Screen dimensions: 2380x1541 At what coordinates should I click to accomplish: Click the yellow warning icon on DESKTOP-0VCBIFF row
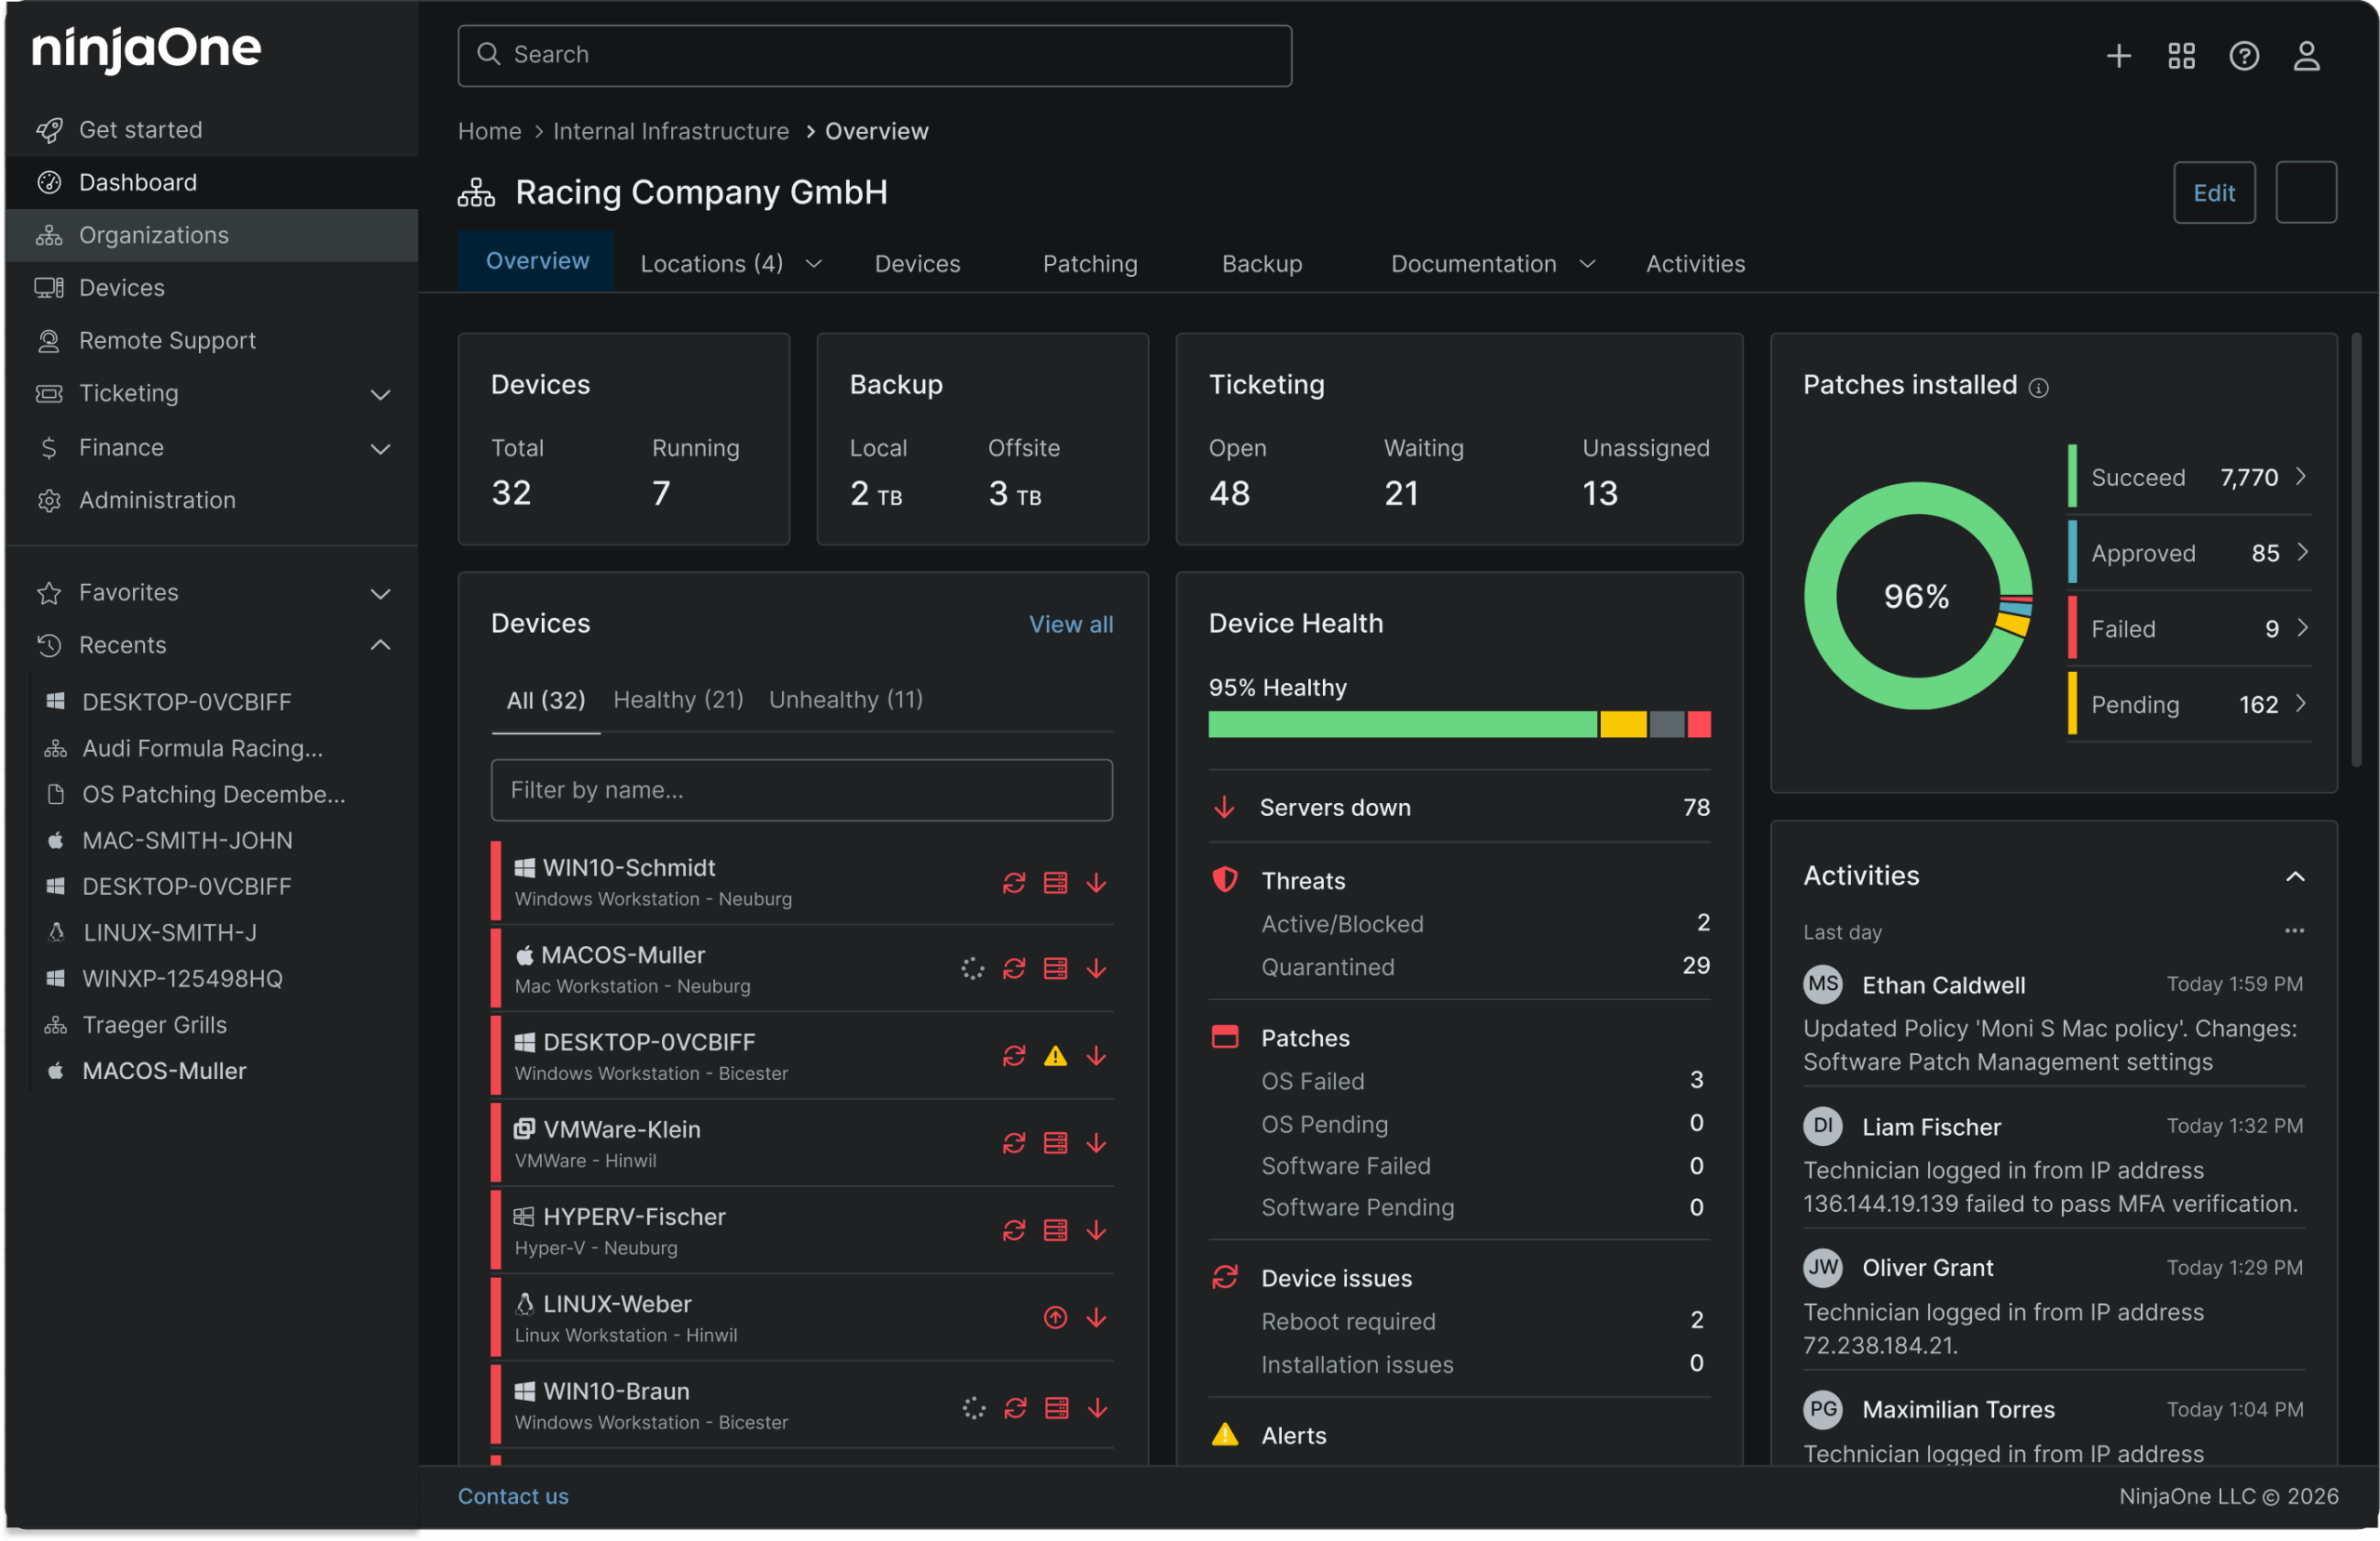pos(1056,1056)
